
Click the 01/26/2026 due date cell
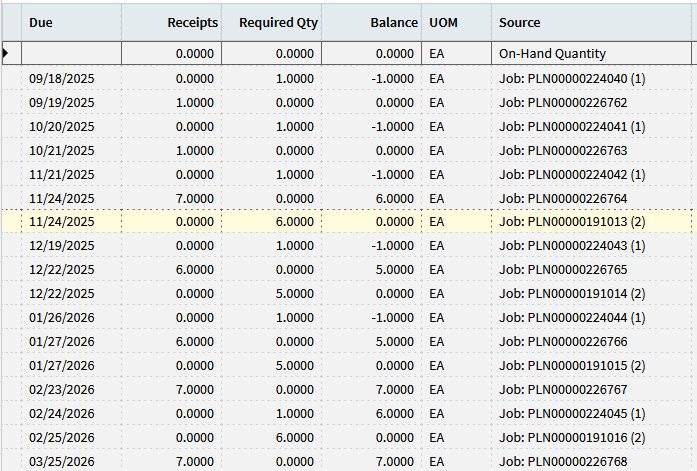tap(71, 318)
